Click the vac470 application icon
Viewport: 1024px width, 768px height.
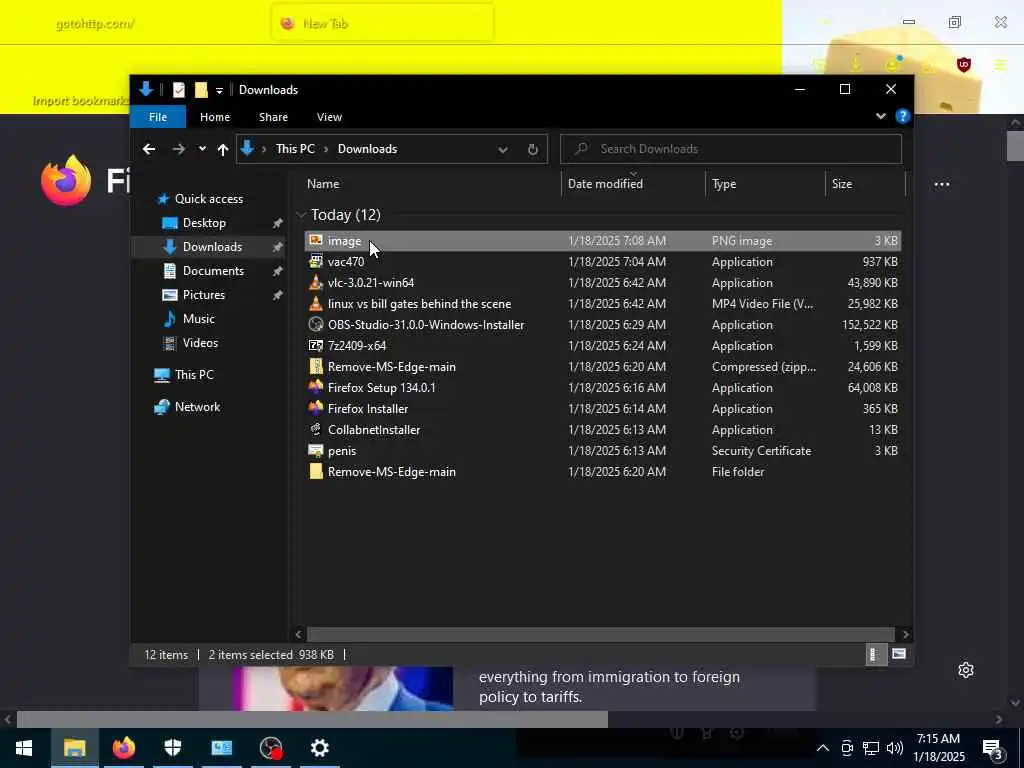pyautogui.click(x=316, y=261)
